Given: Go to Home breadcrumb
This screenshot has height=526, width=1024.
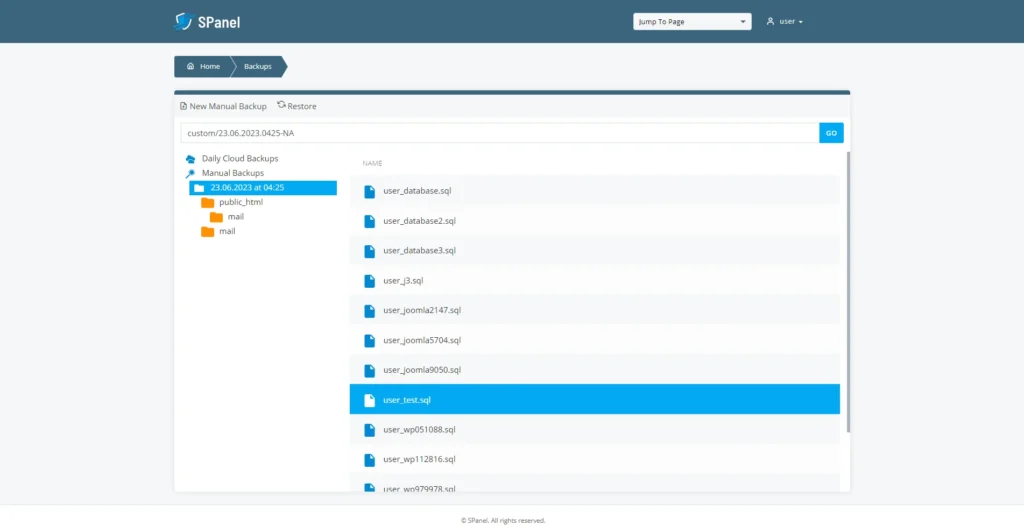Looking at the screenshot, I should (202, 67).
